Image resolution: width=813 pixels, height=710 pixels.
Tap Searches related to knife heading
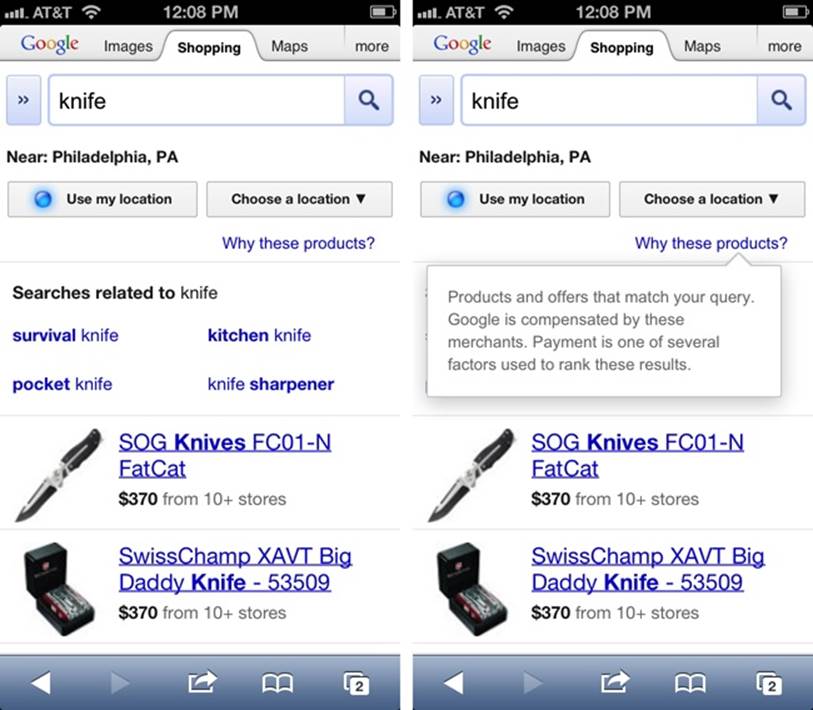115,293
